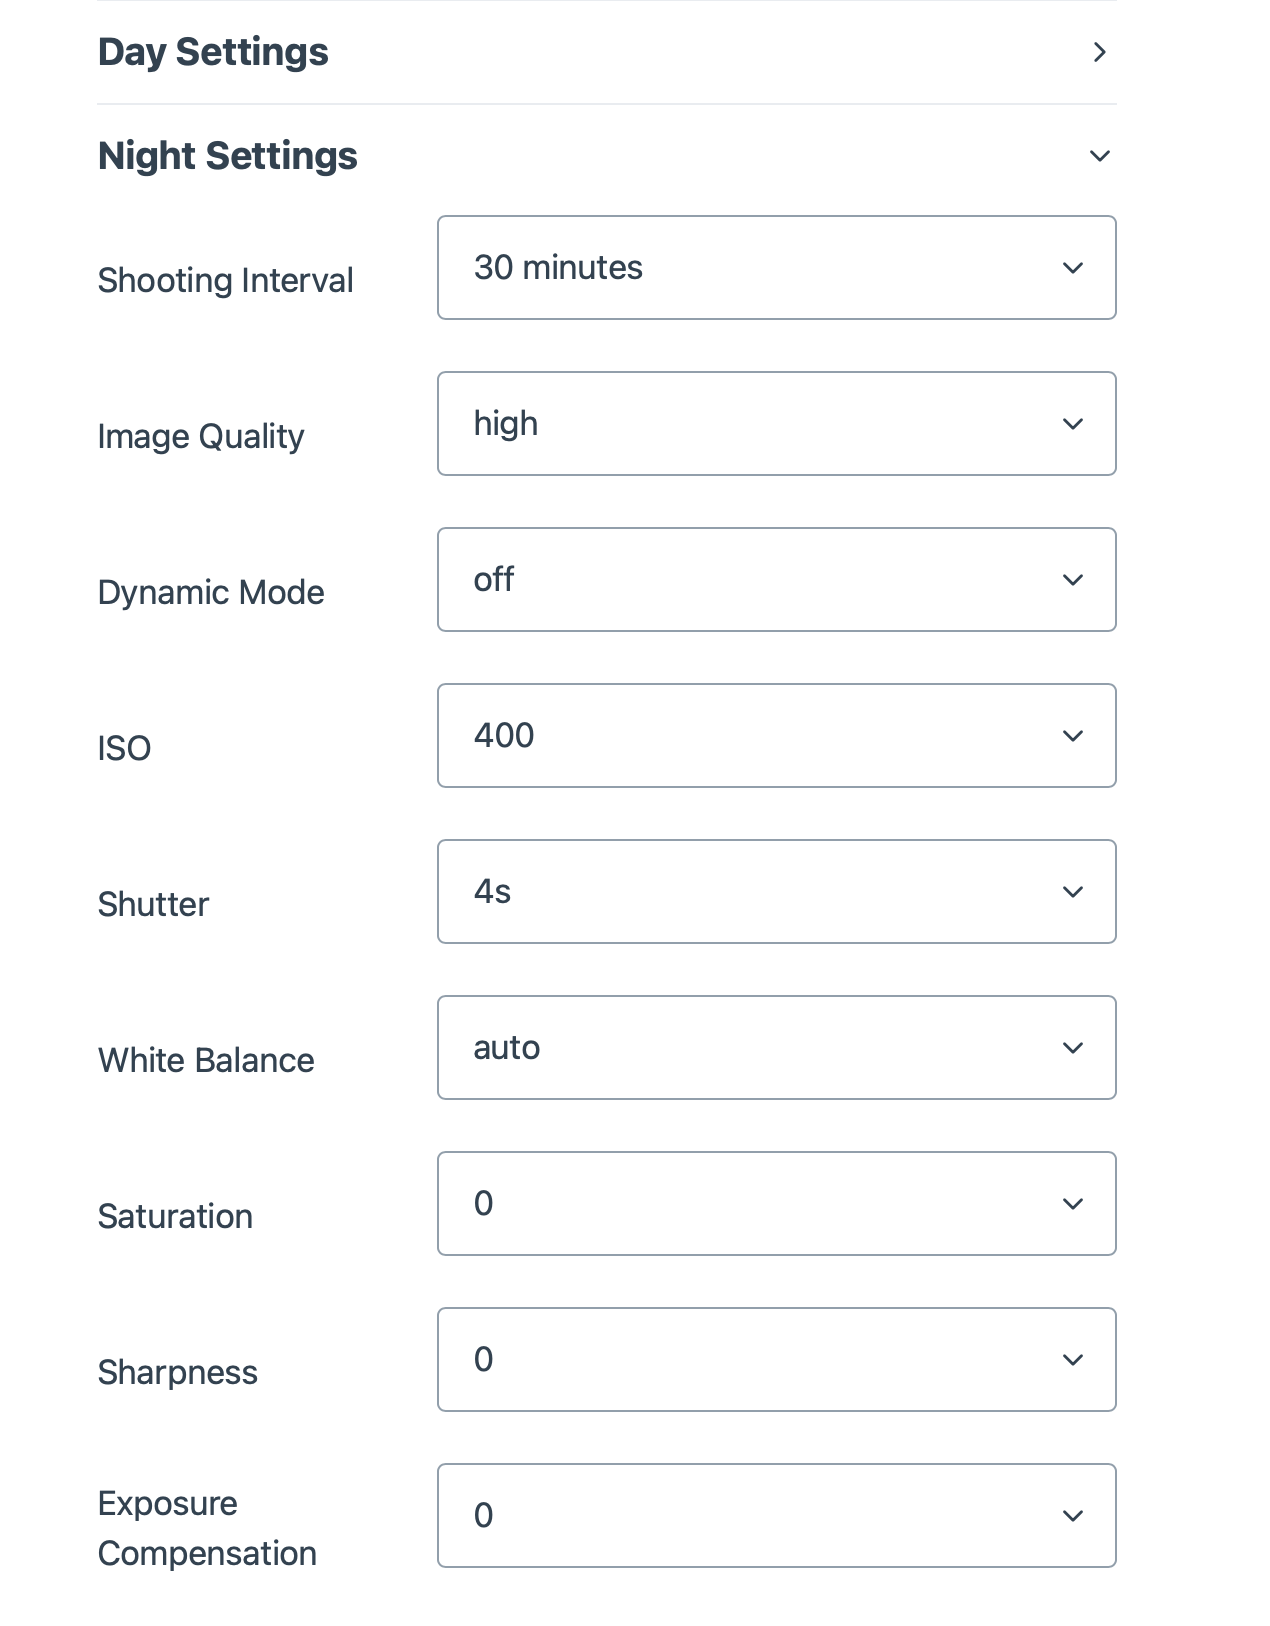Open the White Balance dropdown
1270x1626 pixels.
[776, 1048]
